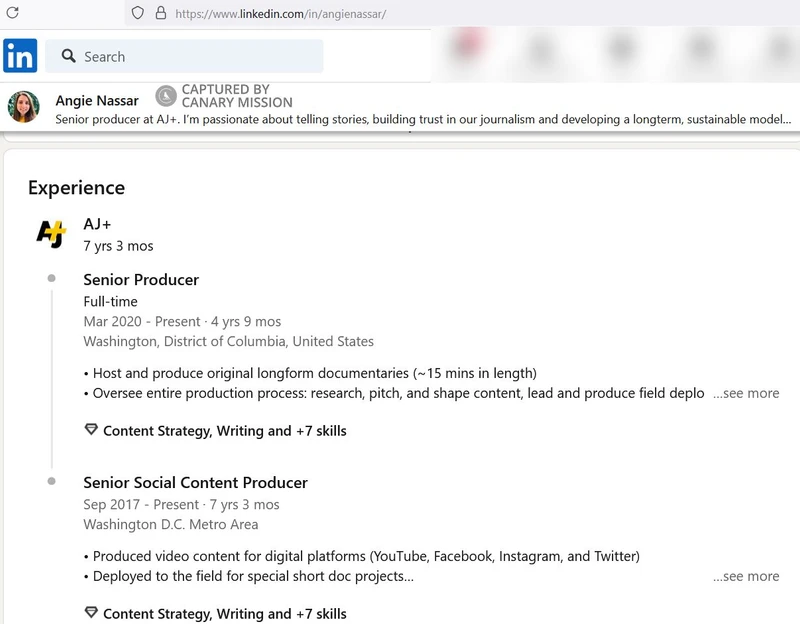Click the shield tracking protection icon
Screen dimensions: 800x624
(138, 13)
